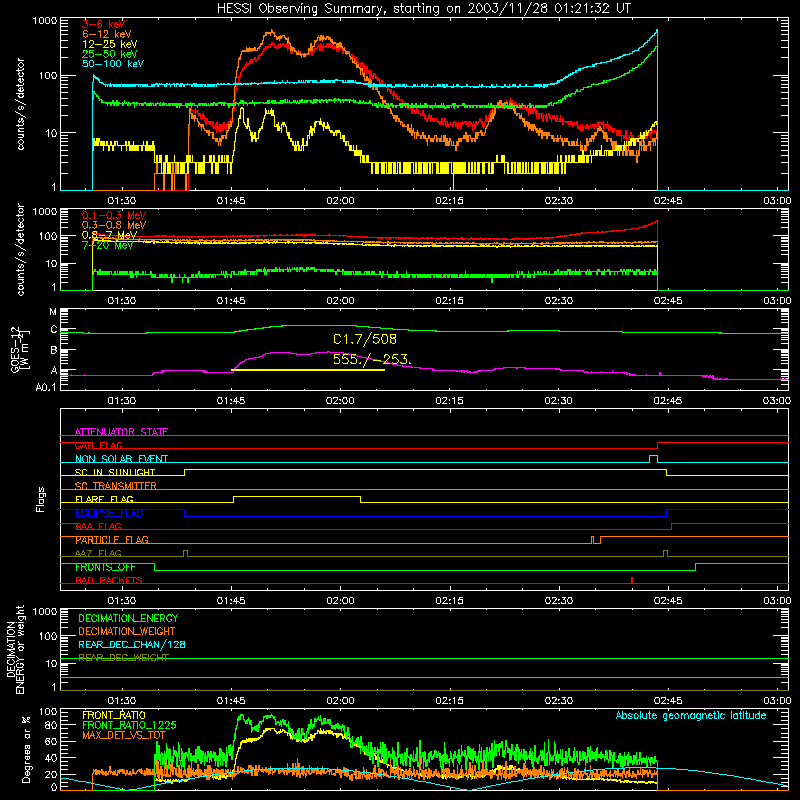Click 'Absolute geomagnetic latitude' label
Screen dimensions: 800x800
[691, 716]
